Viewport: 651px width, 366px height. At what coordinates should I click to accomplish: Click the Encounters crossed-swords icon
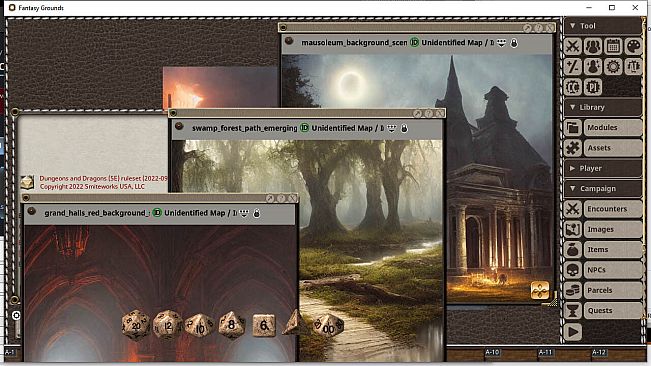[x=573, y=209]
